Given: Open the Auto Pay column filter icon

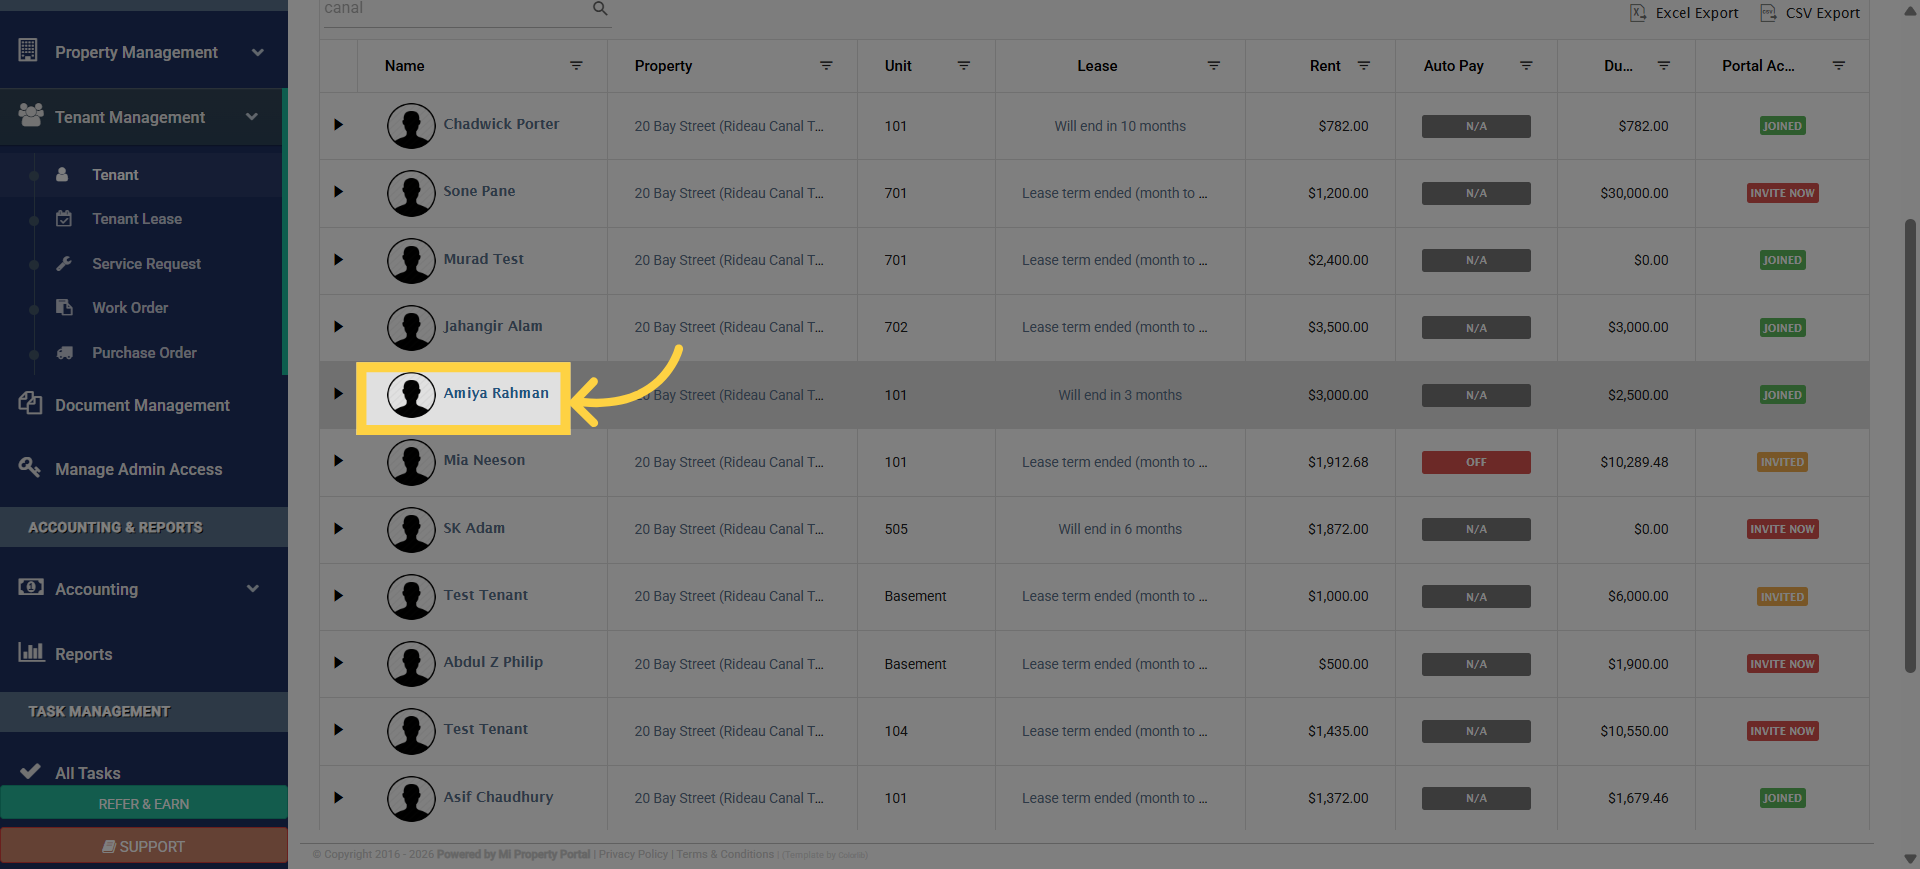Looking at the screenshot, I should click(x=1526, y=66).
